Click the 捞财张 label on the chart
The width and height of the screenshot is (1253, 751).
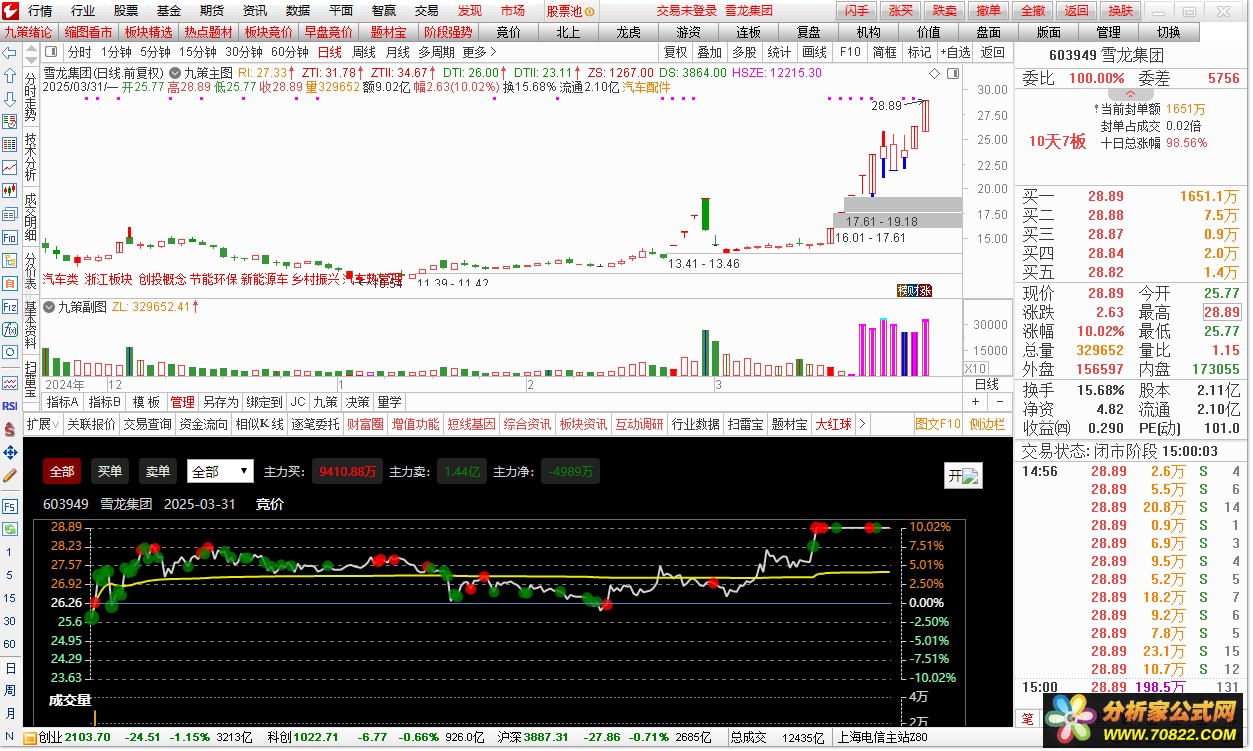pos(914,290)
